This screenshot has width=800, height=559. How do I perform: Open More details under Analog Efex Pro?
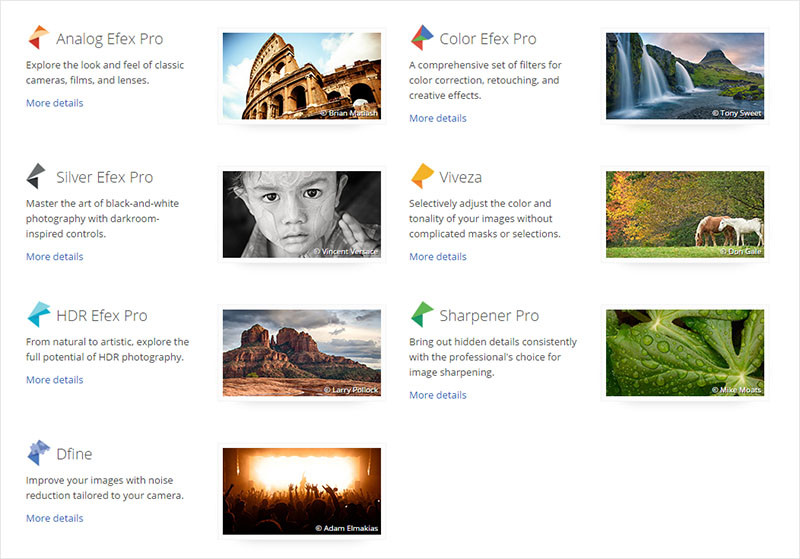click(x=55, y=103)
